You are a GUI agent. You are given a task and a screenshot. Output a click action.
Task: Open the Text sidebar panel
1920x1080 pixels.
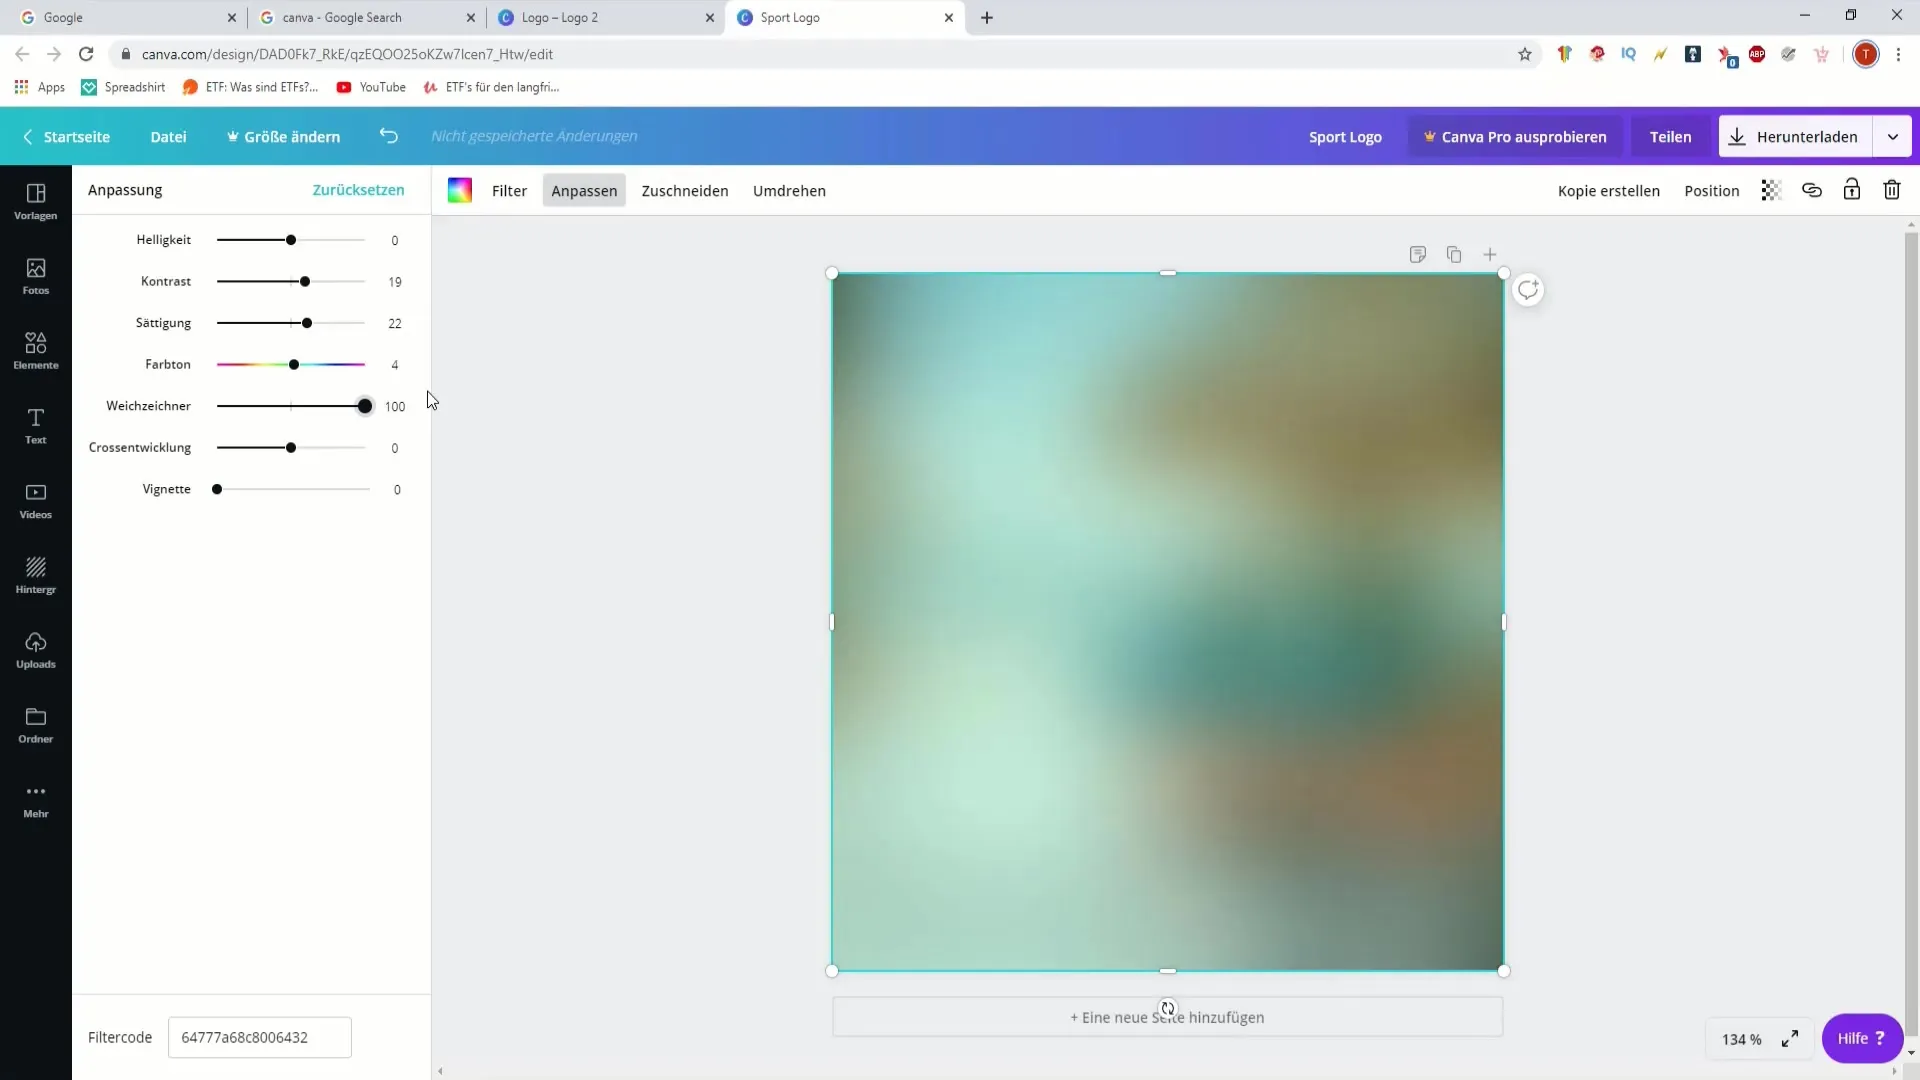click(36, 426)
